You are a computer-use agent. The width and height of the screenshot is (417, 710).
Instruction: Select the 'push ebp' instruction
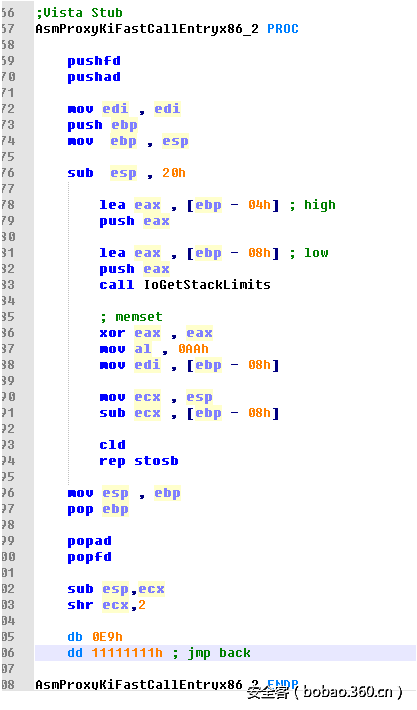(x=102, y=125)
